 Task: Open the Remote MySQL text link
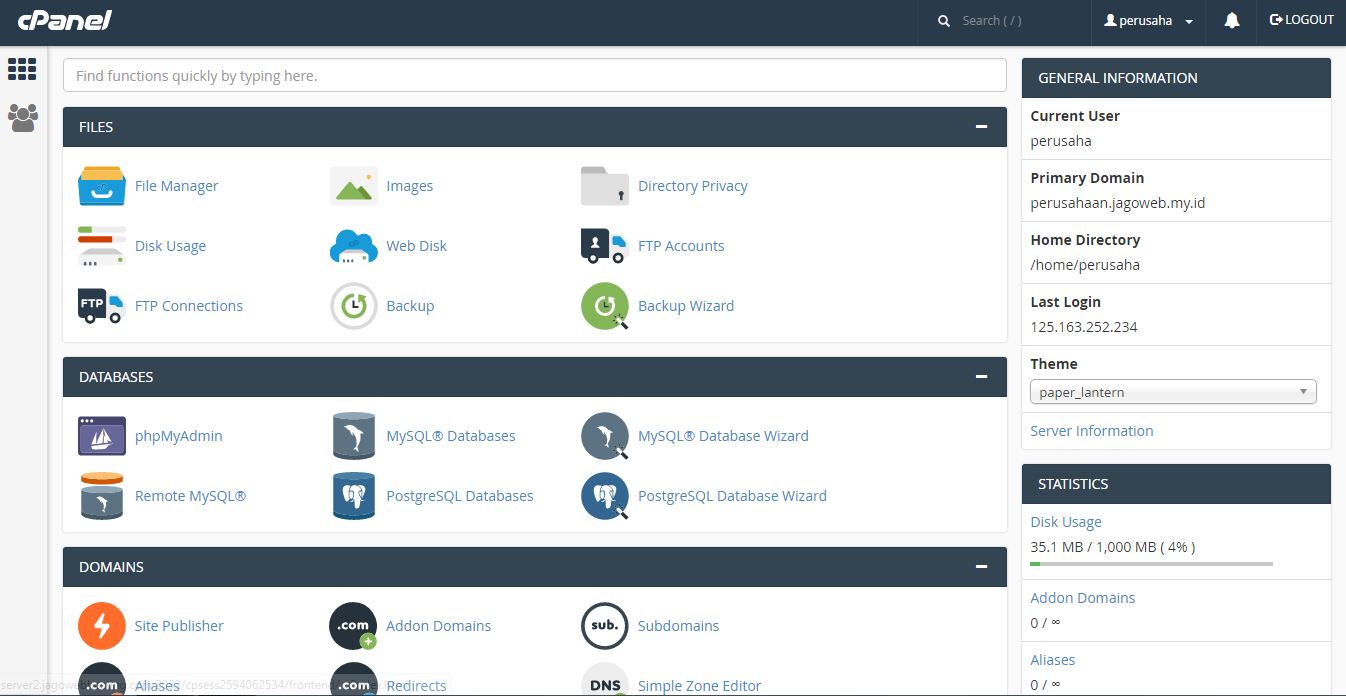pyautogui.click(x=190, y=496)
